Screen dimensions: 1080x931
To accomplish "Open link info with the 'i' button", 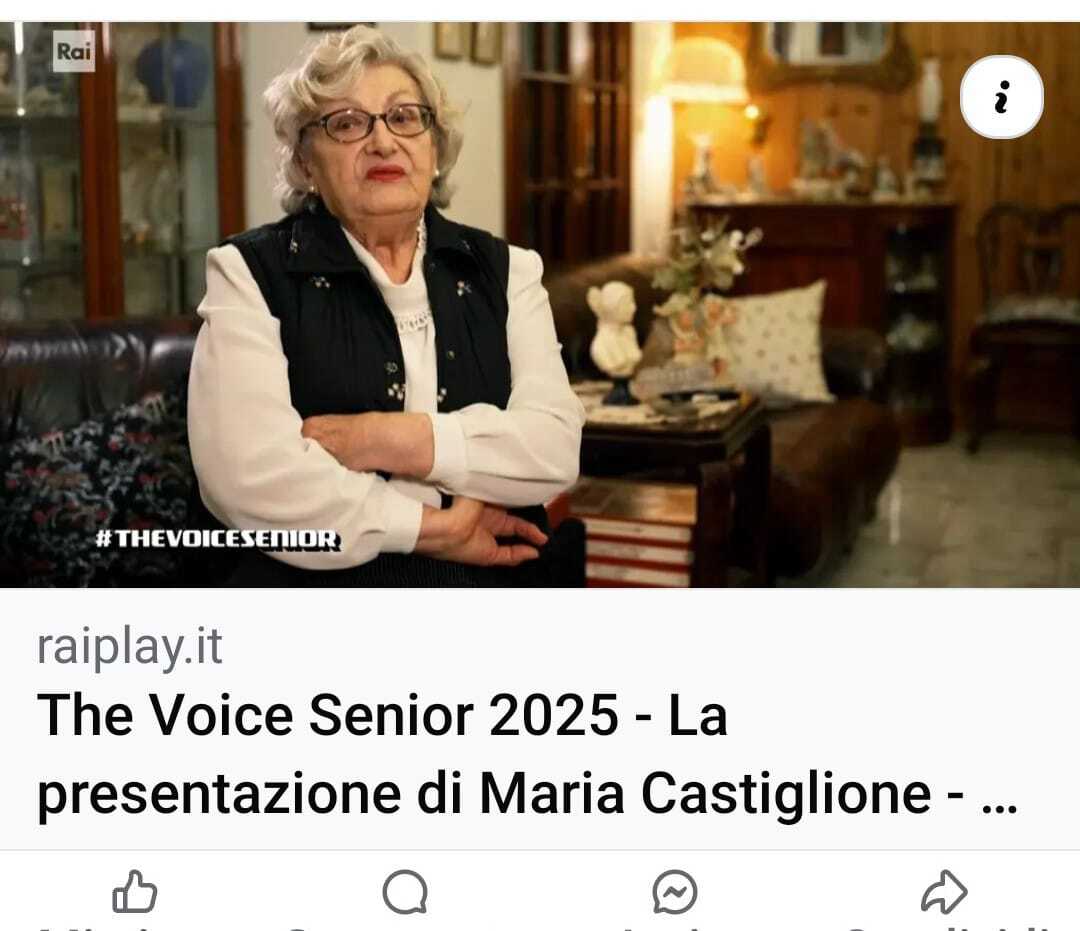I will point(1002,97).
